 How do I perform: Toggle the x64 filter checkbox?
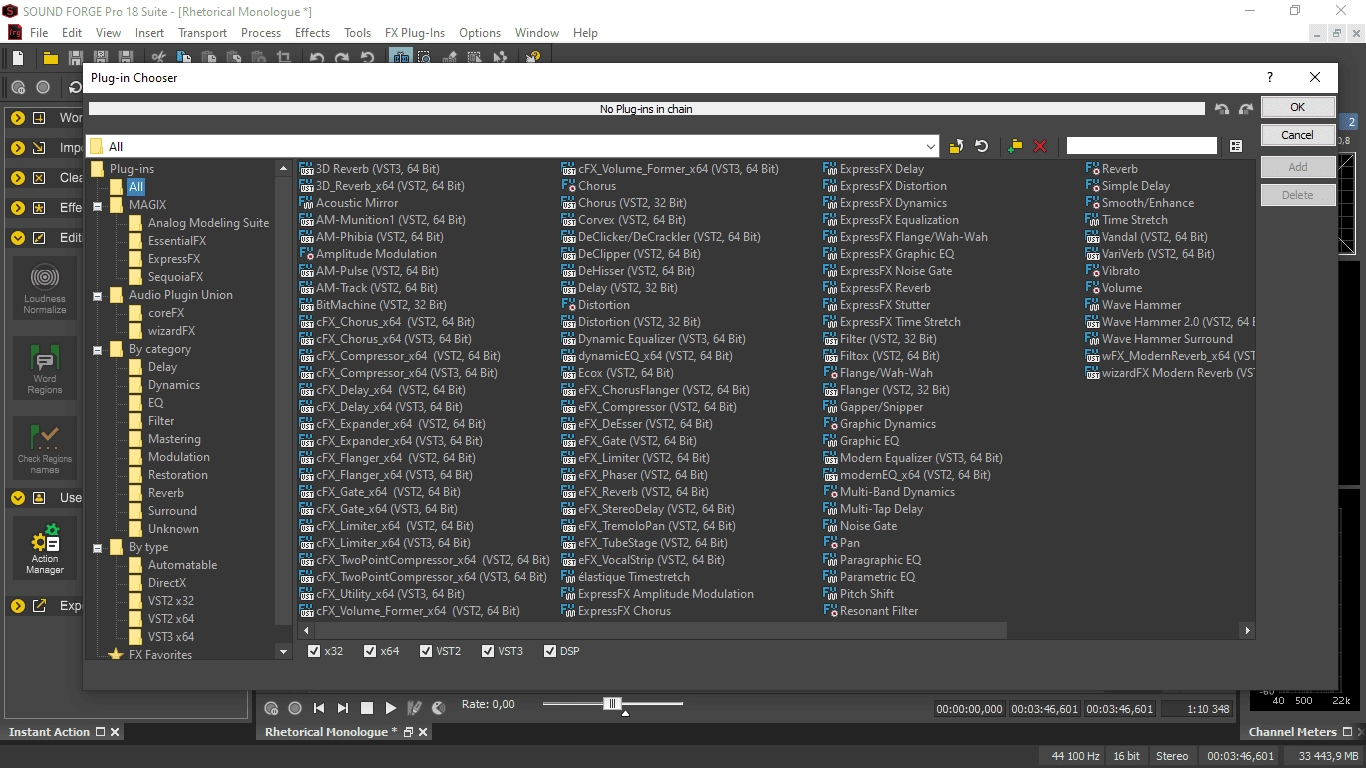click(370, 651)
